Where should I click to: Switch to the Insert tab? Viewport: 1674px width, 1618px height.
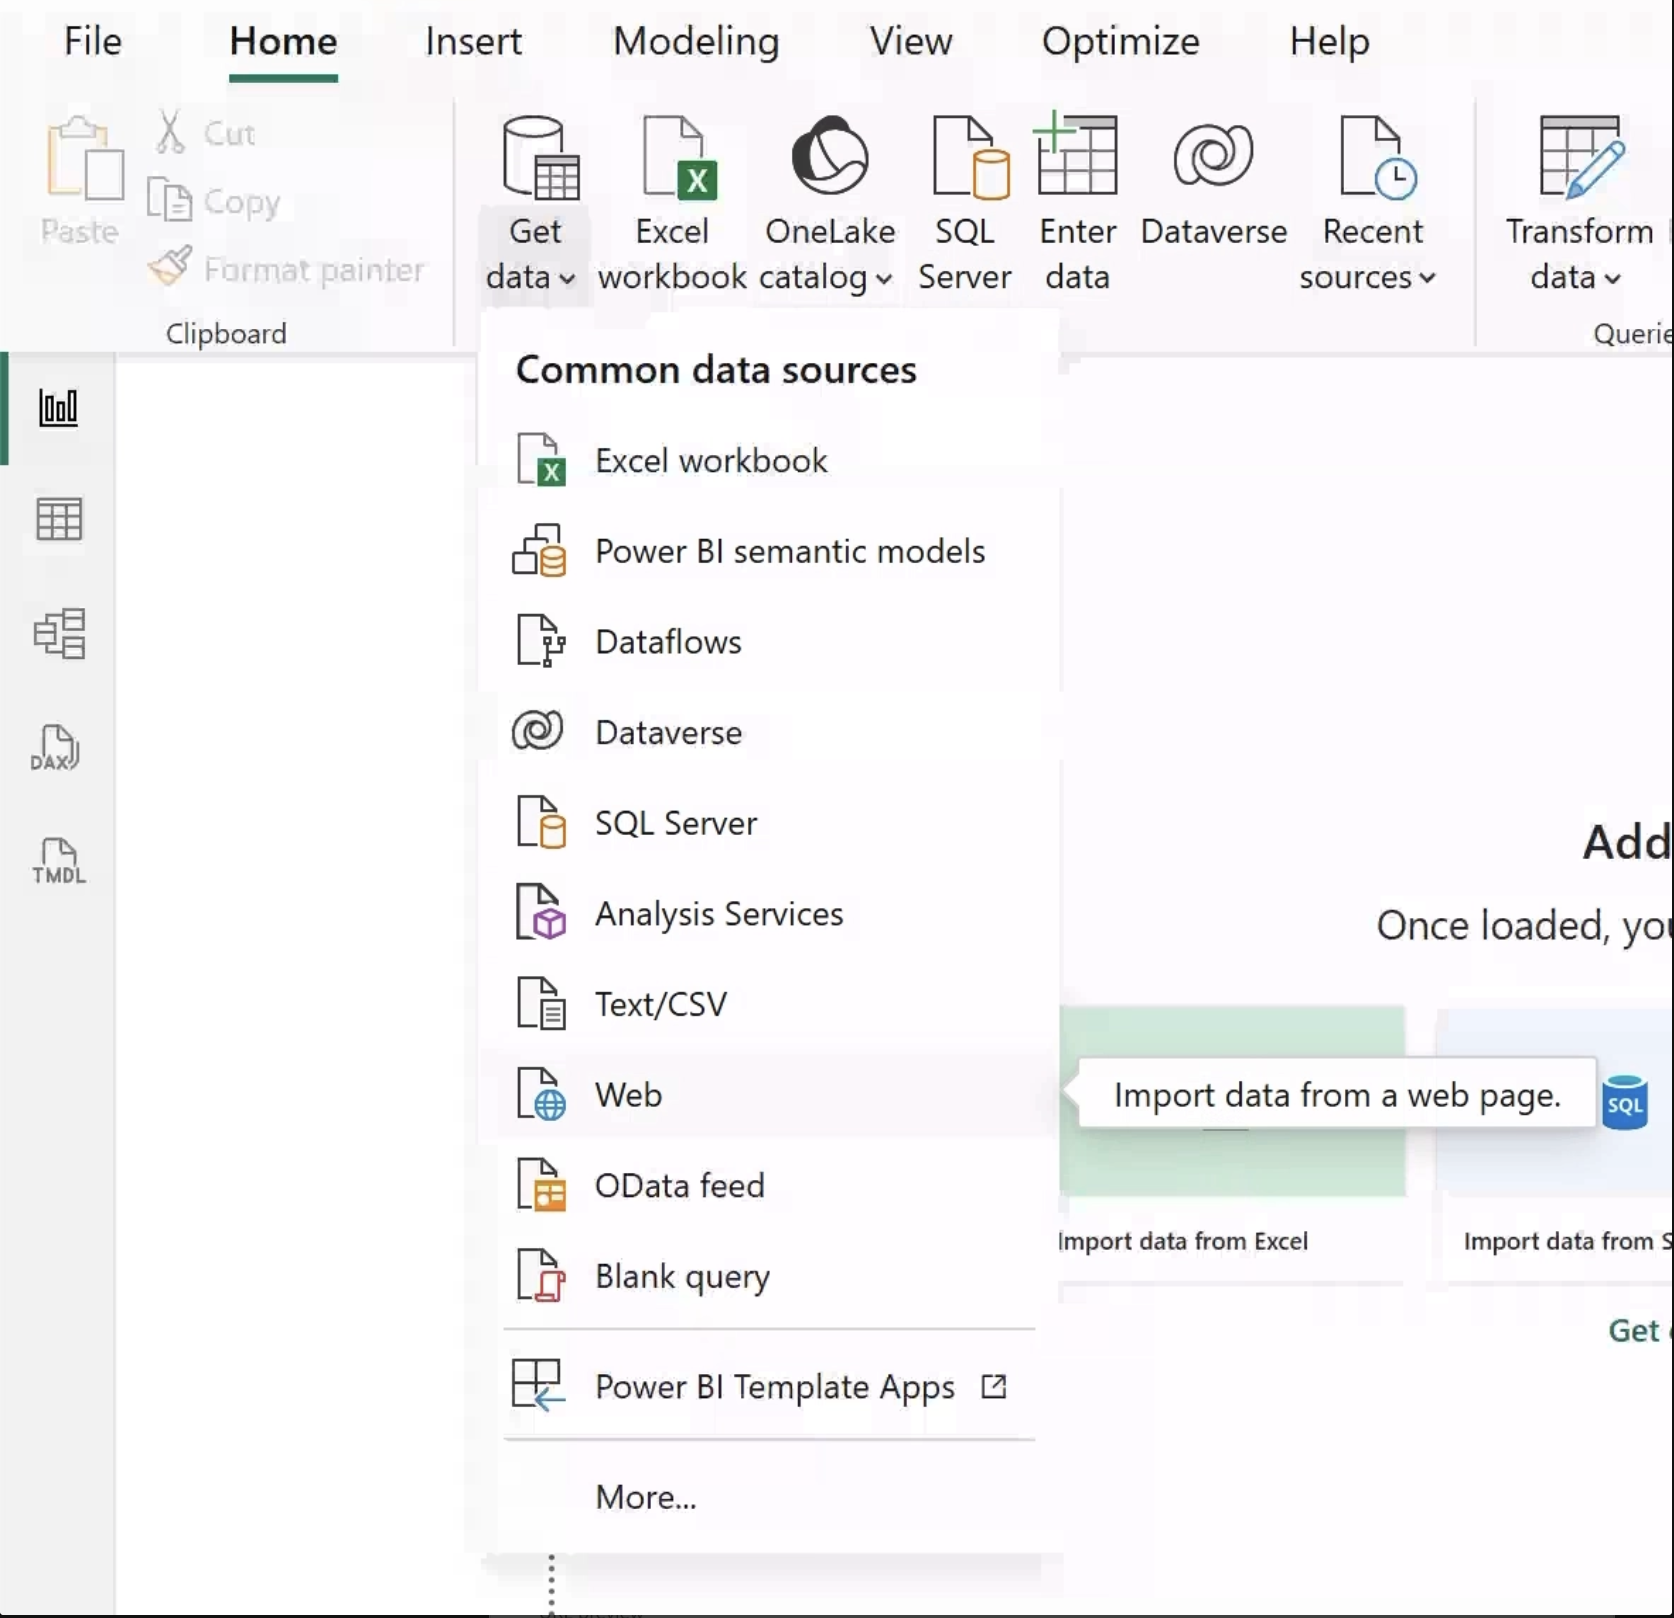[x=473, y=41]
